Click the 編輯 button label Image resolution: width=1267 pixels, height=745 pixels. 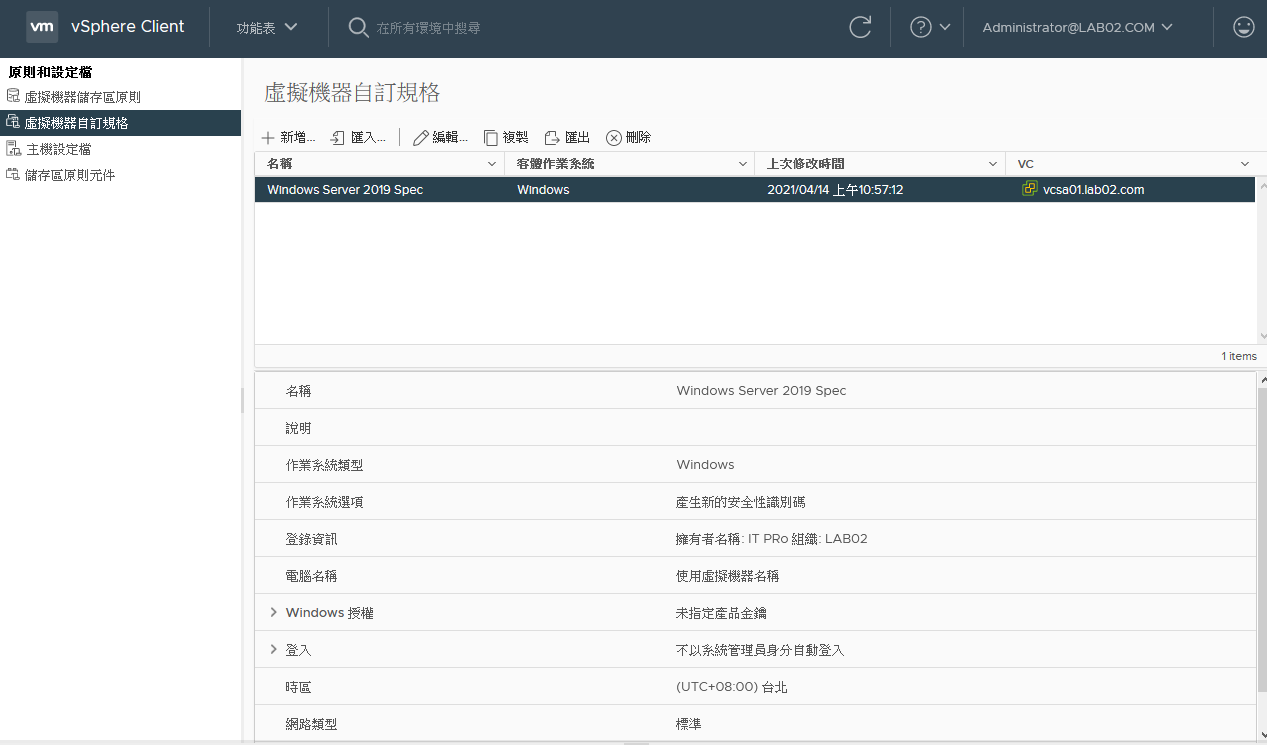450,138
